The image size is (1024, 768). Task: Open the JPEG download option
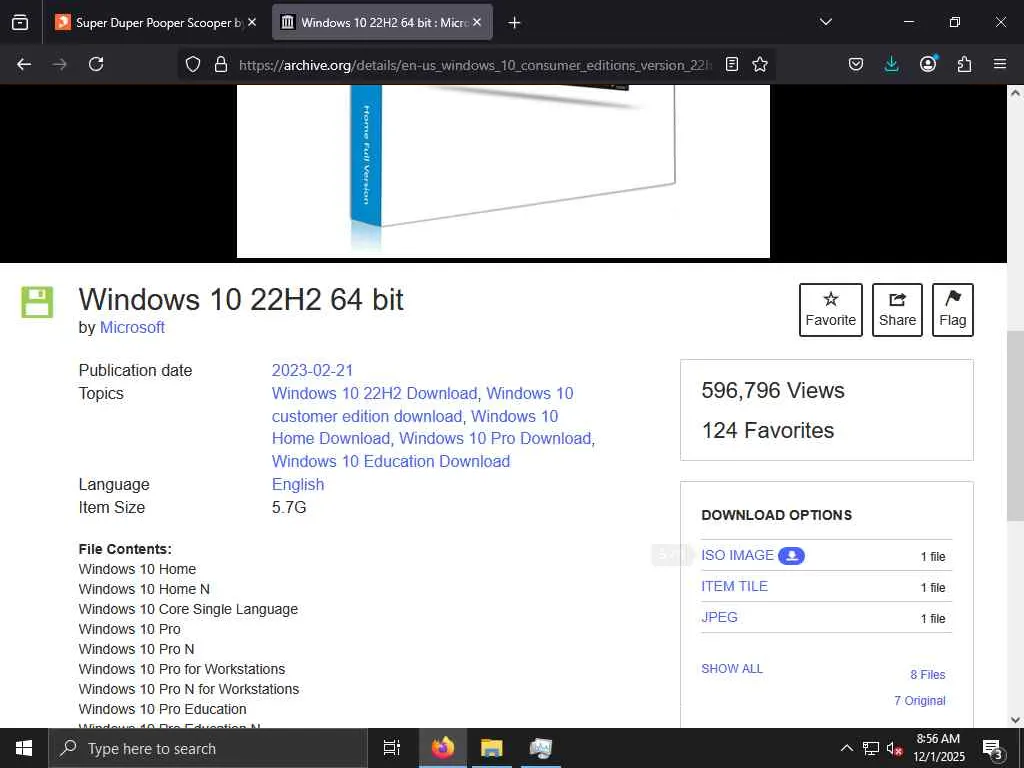719,617
